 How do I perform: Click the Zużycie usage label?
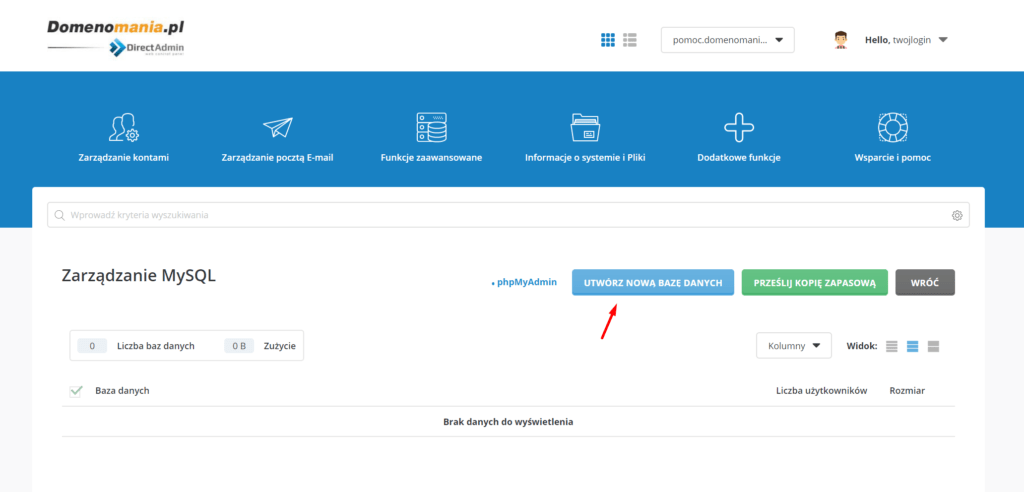click(x=280, y=346)
